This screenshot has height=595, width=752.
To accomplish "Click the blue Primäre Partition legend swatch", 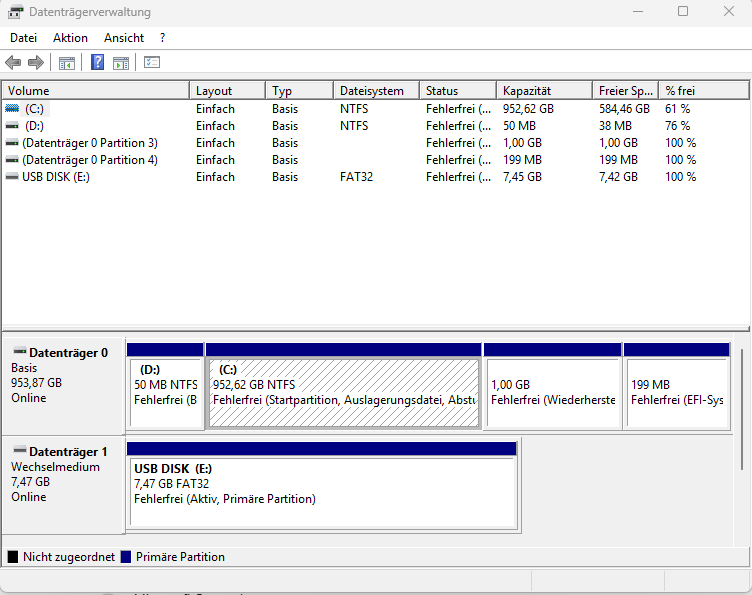I will click(x=126, y=557).
